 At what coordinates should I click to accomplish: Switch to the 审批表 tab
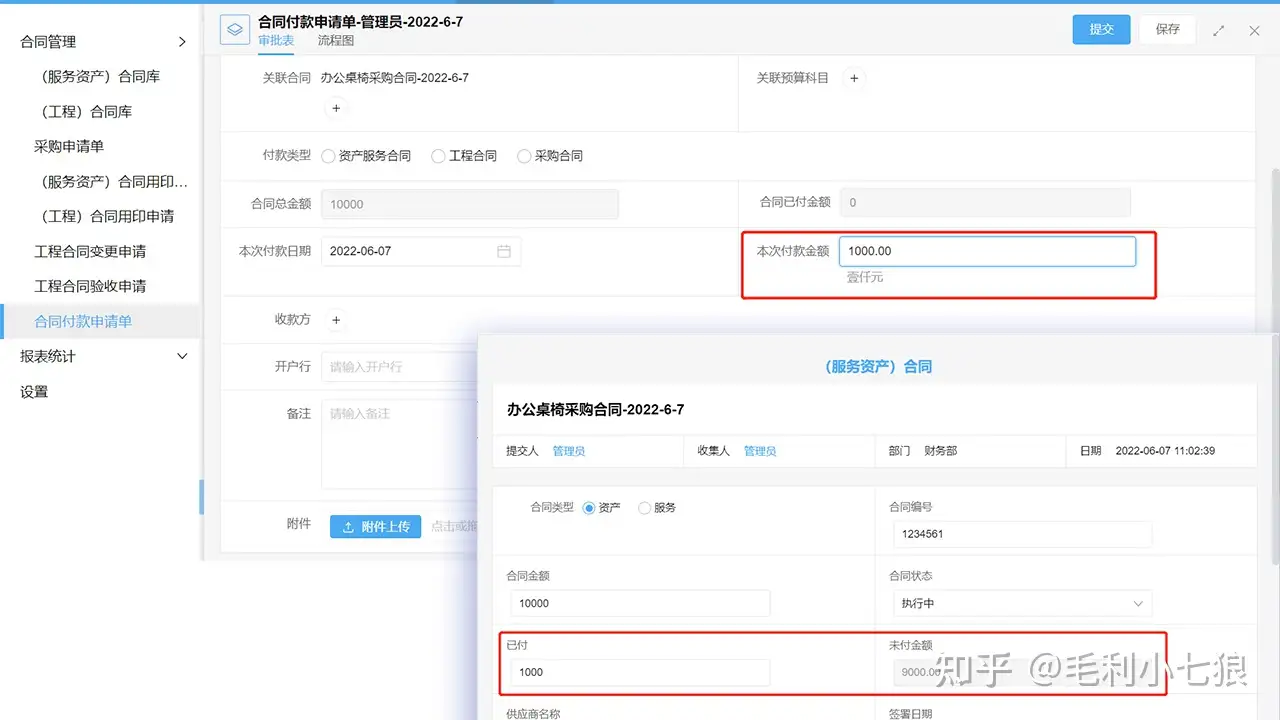pyautogui.click(x=276, y=41)
